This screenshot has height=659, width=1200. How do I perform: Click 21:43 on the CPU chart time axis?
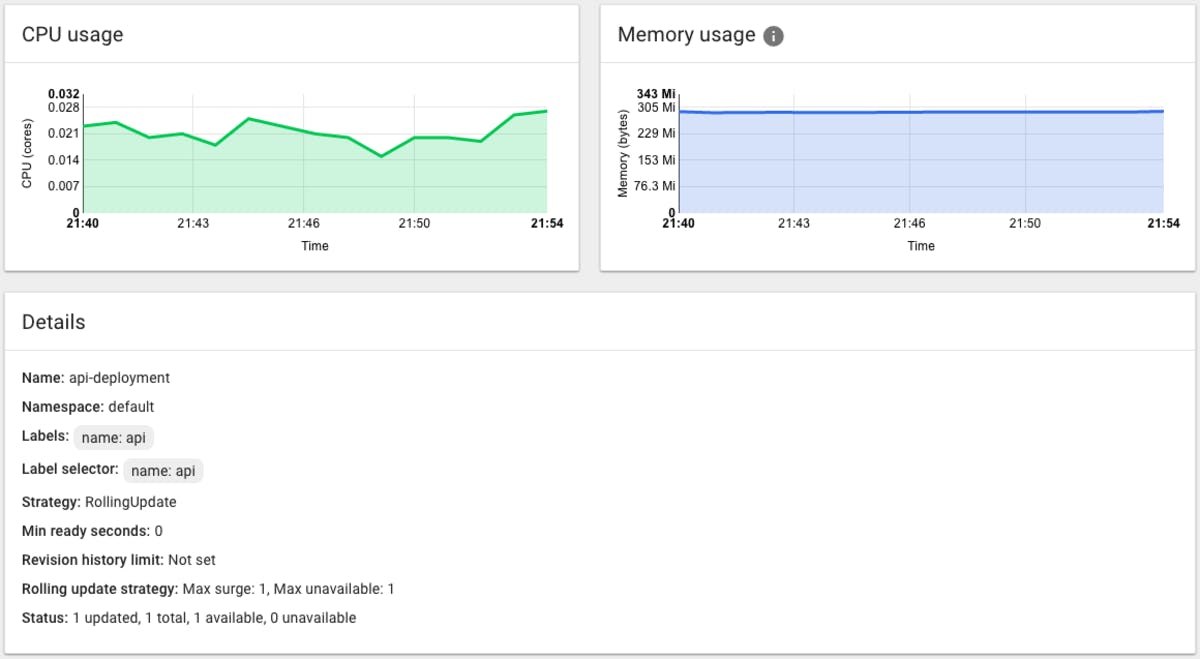coord(193,224)
